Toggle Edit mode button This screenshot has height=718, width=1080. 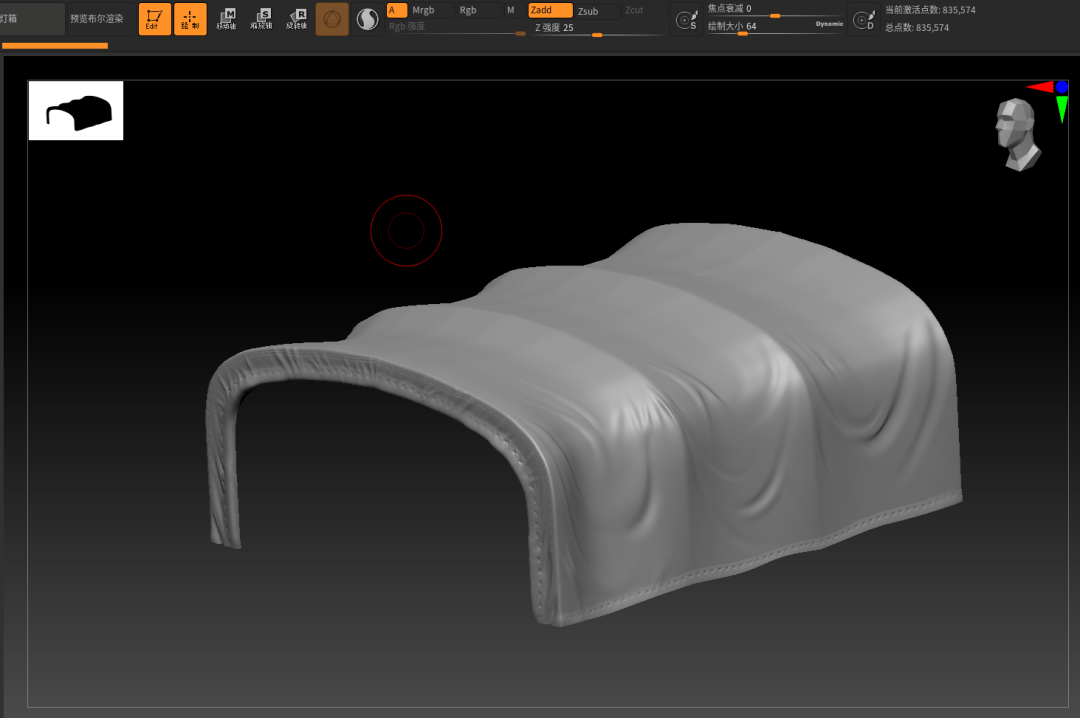(154, 19)
